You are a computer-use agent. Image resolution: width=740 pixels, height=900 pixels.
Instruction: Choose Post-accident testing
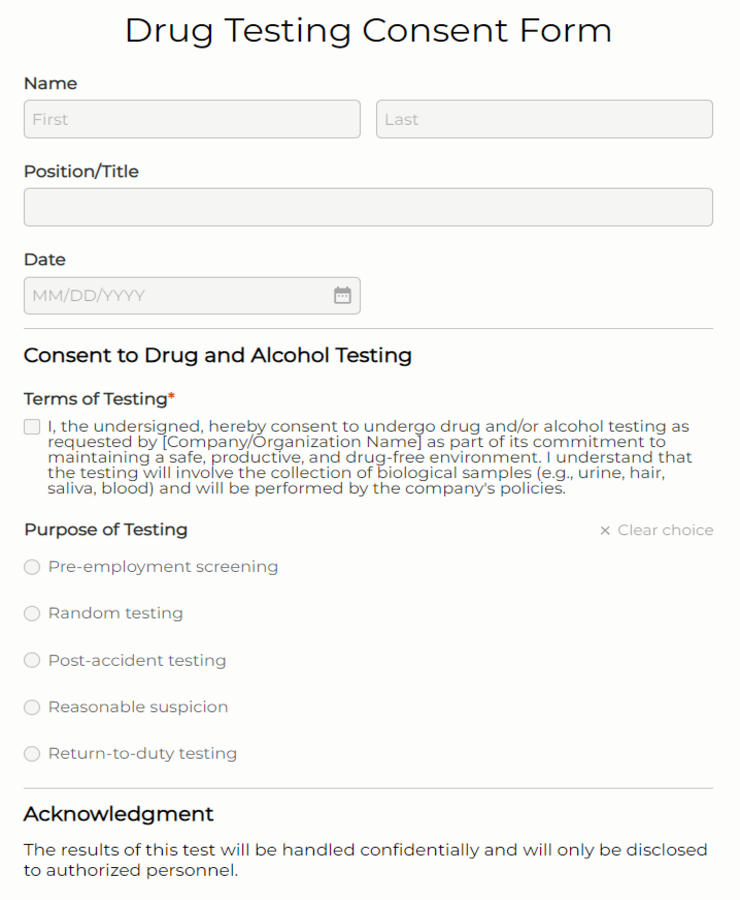click(31, 660)
